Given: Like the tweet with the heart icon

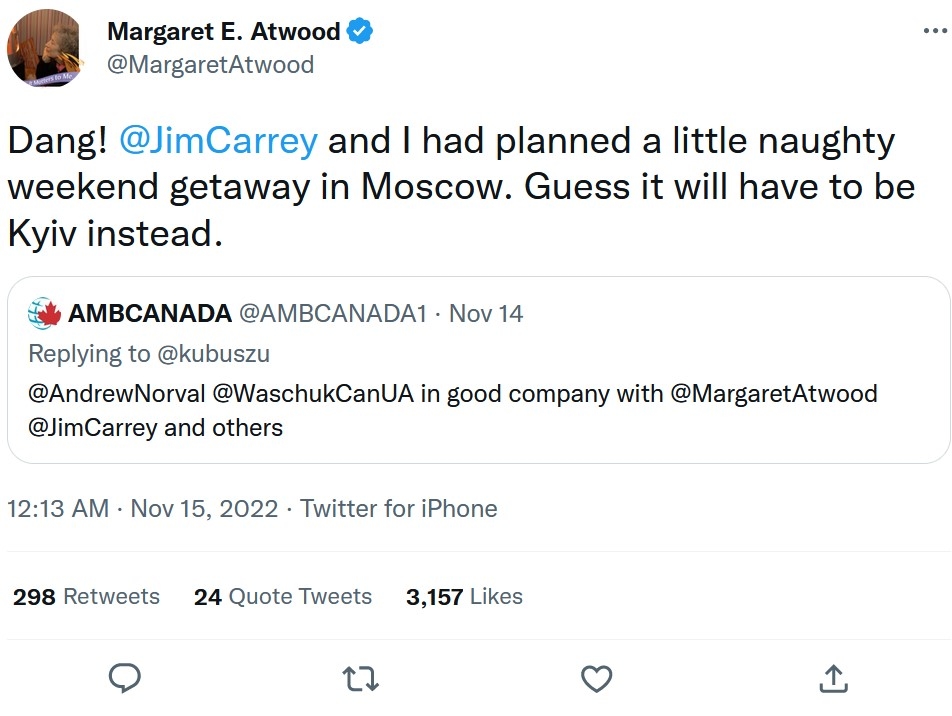Looking at the screenshot, I should point(596,679).
